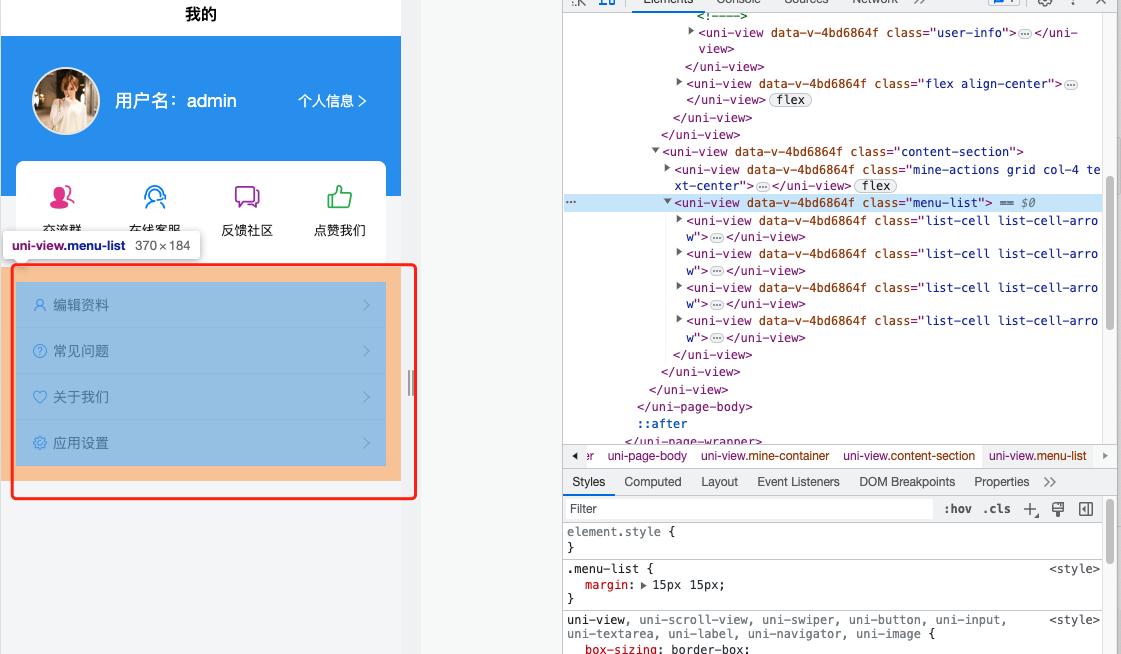Click the styles Filter input field

(x=750, y=509)
